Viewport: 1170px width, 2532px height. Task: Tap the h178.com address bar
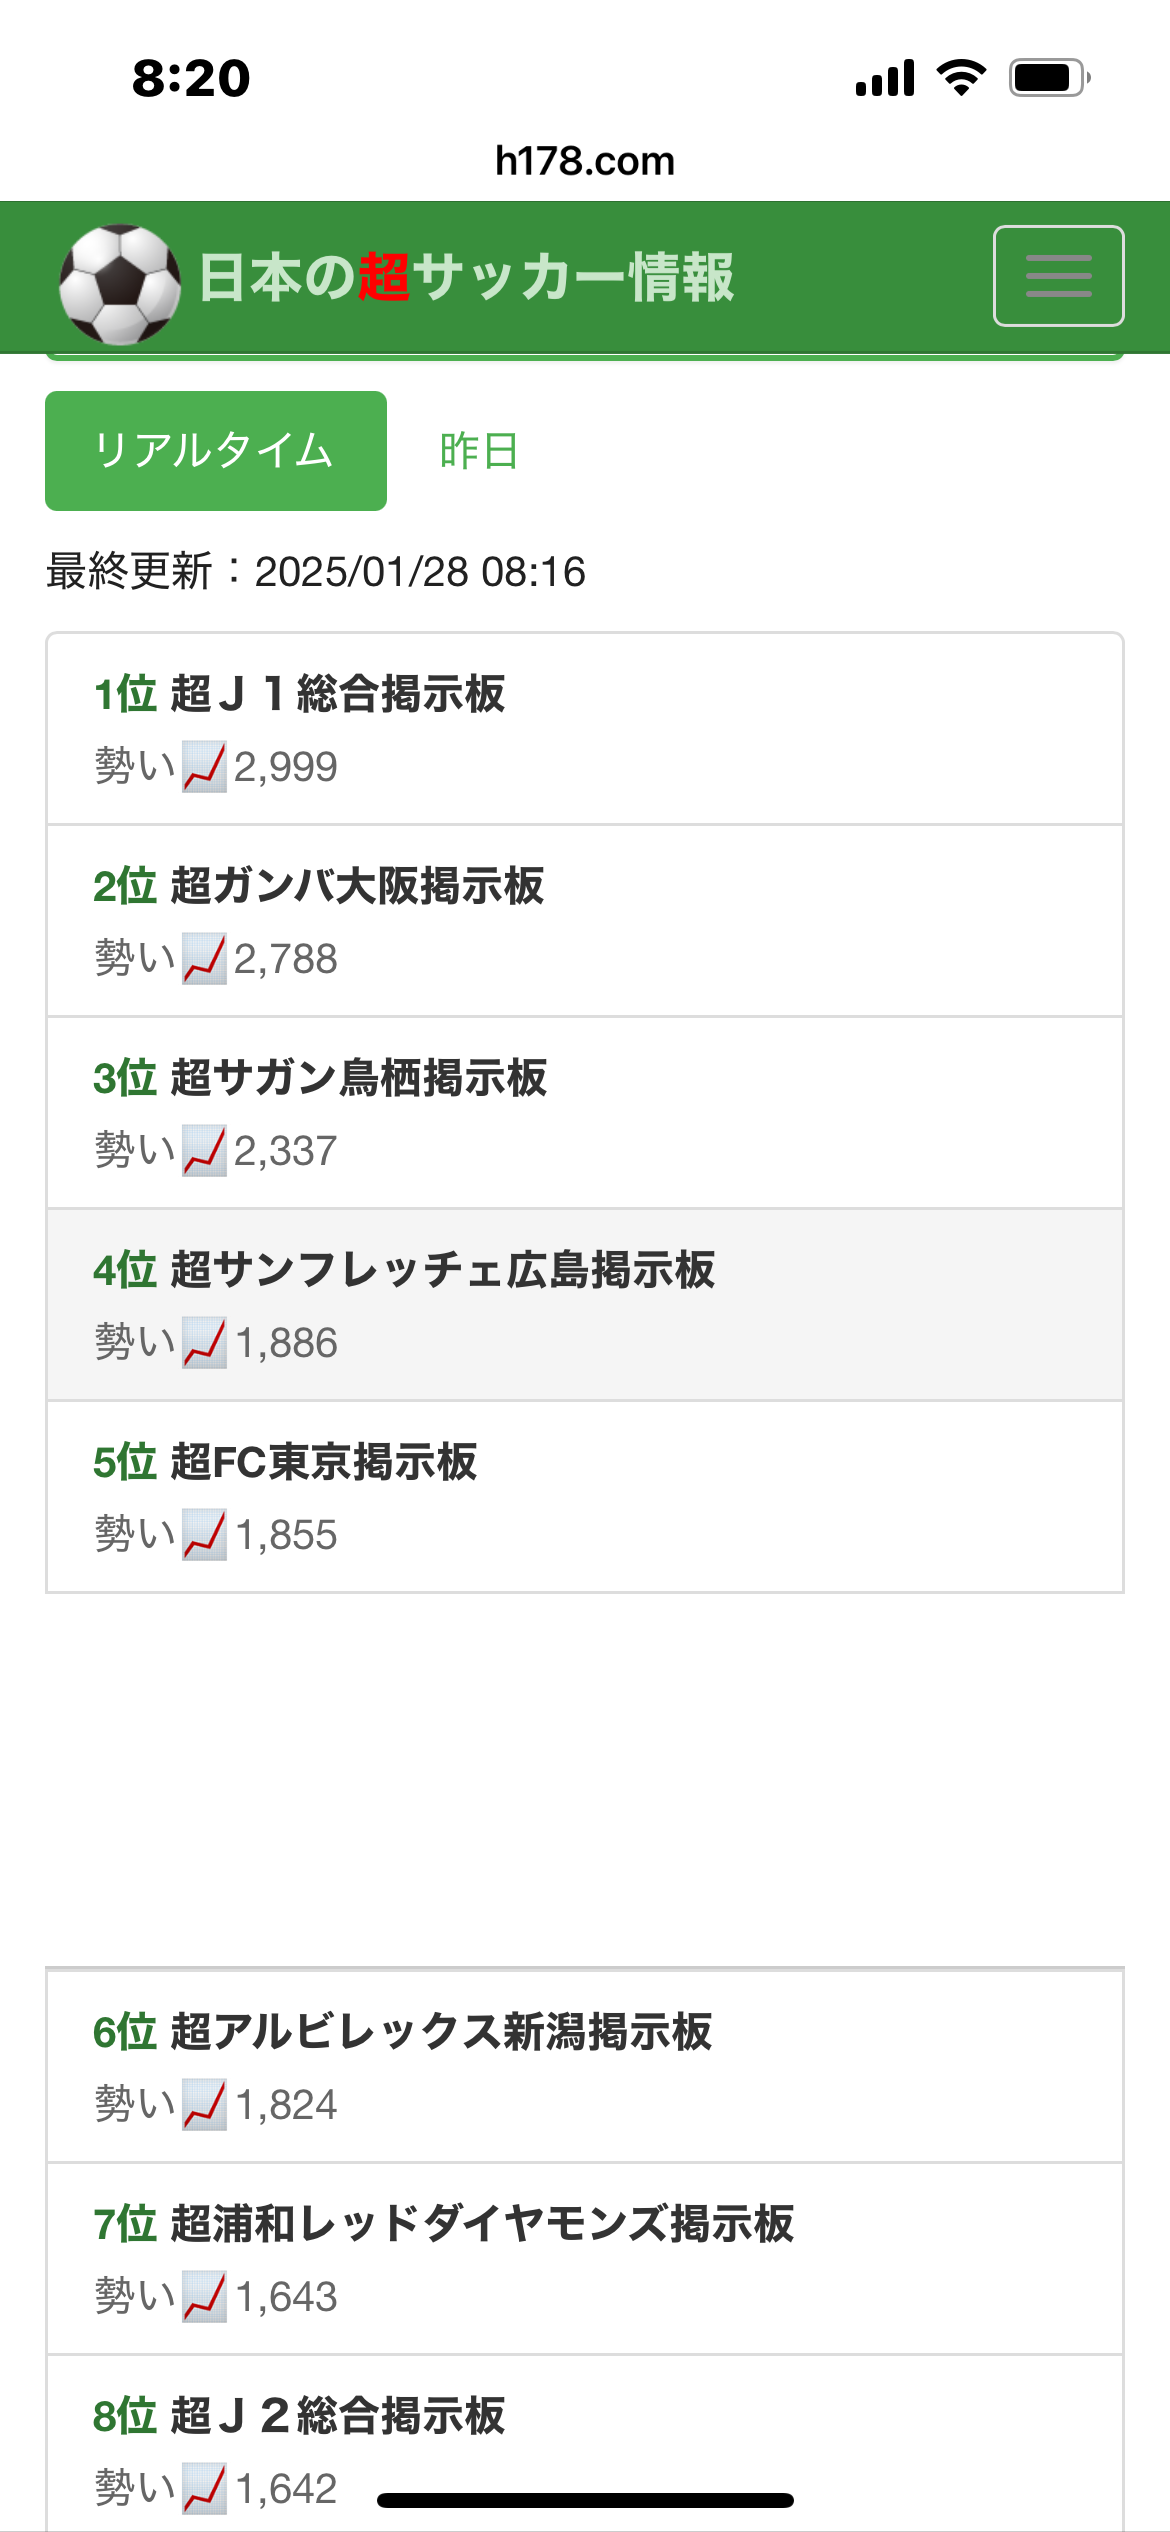(x=585, y=161)
